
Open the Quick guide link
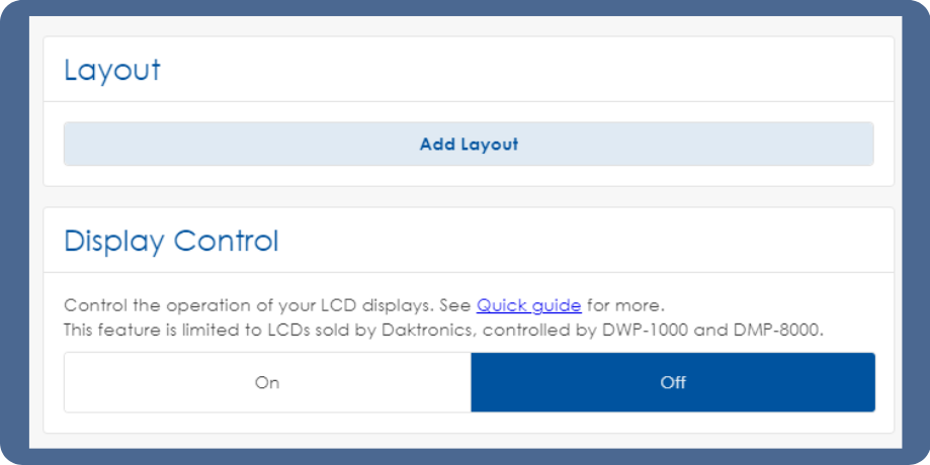point(528,305)
